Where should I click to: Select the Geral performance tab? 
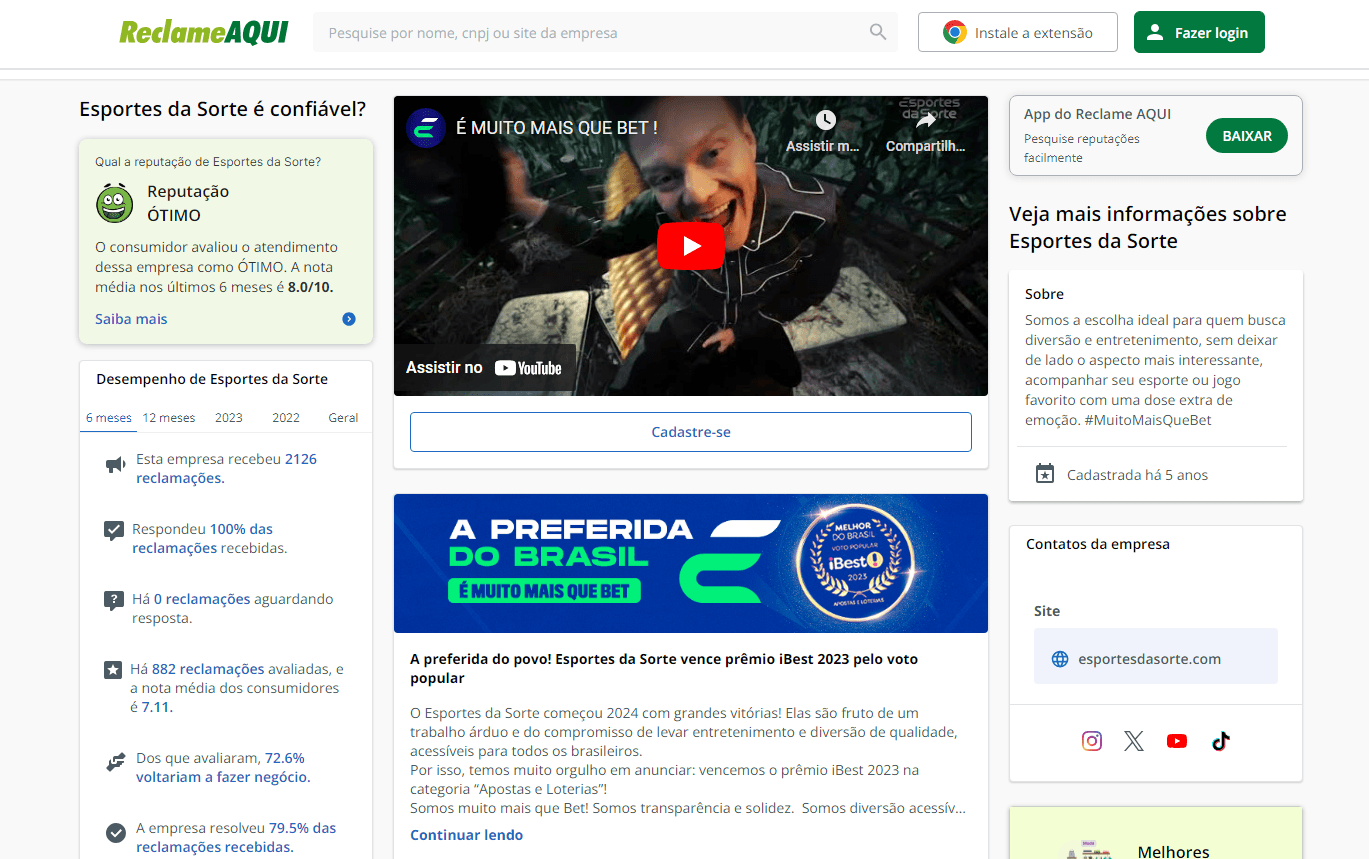(x=343, y=418)
